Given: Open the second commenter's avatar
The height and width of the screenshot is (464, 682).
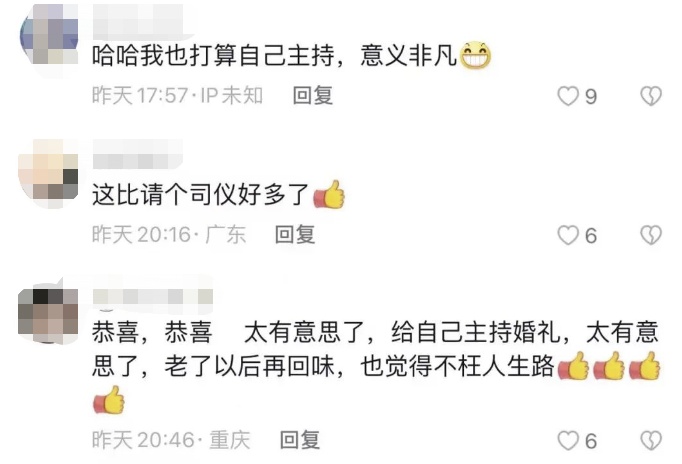Looking at the screenshot, I should 48,174.
